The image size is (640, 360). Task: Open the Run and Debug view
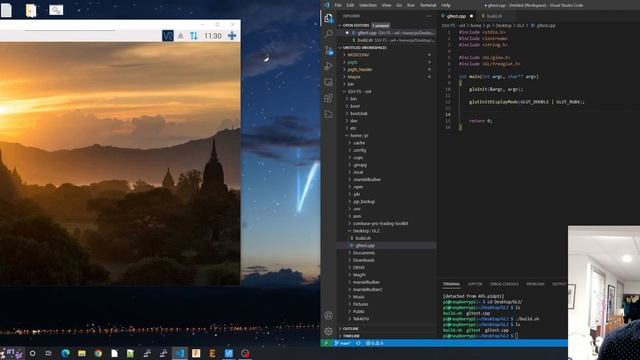(x=329, y=66)
